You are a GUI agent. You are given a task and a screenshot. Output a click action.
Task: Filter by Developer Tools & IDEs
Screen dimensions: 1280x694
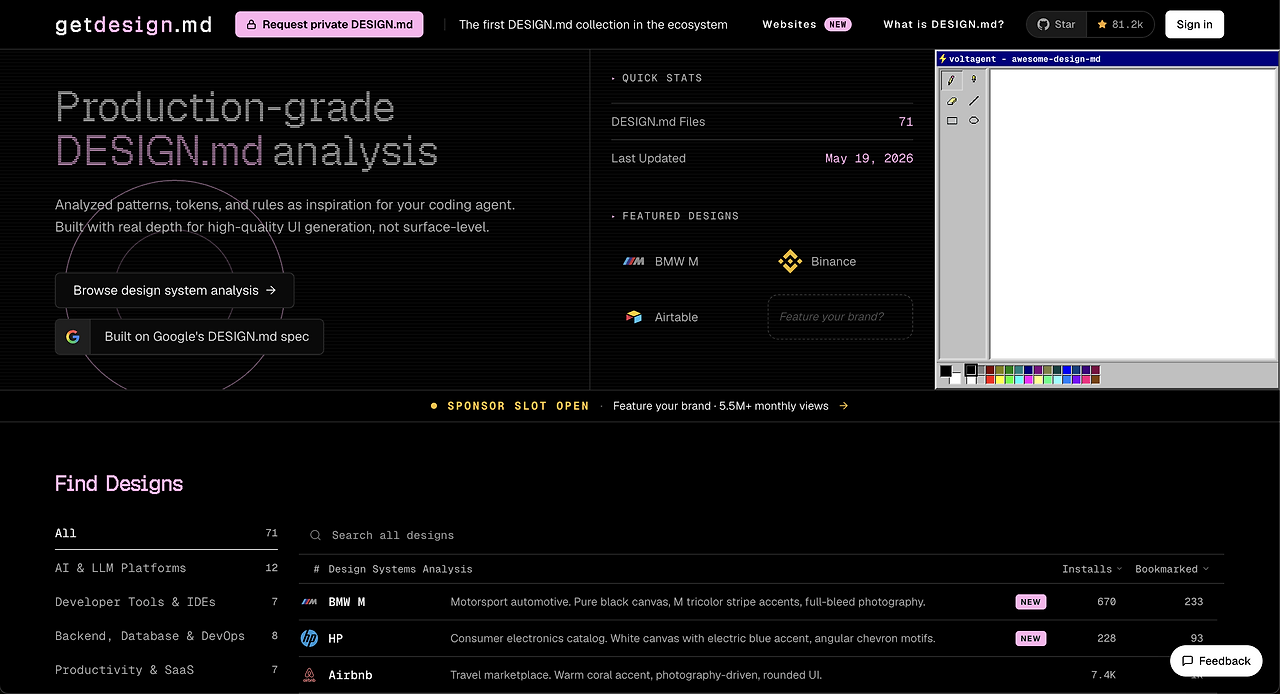166,602
